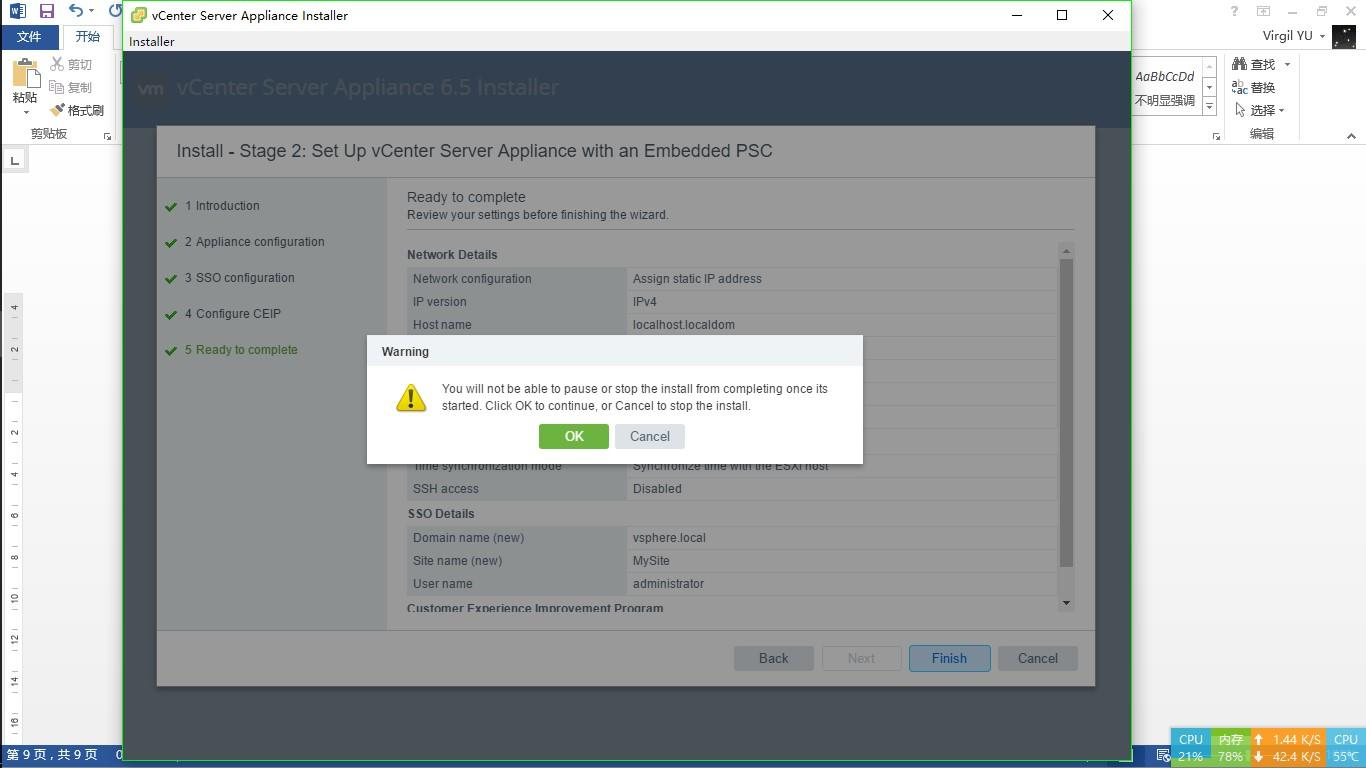This screenshot has width=1366, height=768.
Task: Click the 查找 (Find) binoculars icon
Action: click(x=1239, y=64)
